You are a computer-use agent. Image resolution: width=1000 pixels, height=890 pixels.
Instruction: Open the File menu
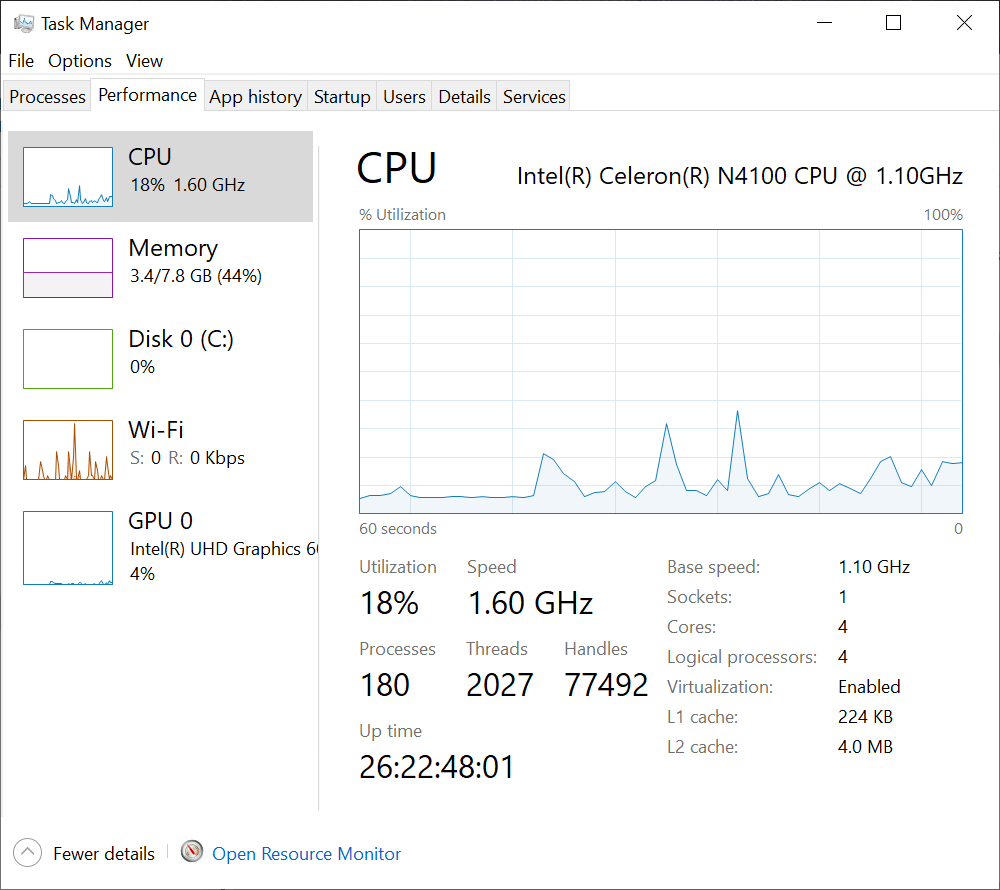point(21,61)
